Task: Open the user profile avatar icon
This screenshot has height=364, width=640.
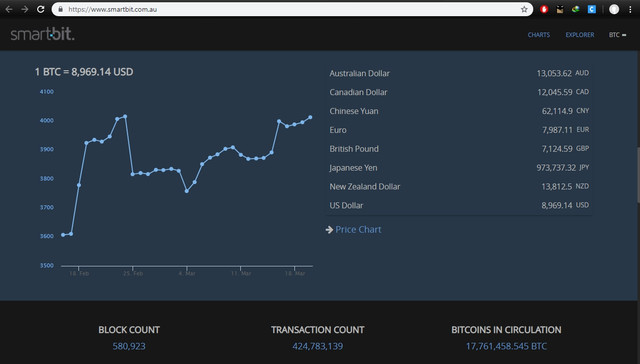Action: (x=614, y=9)
